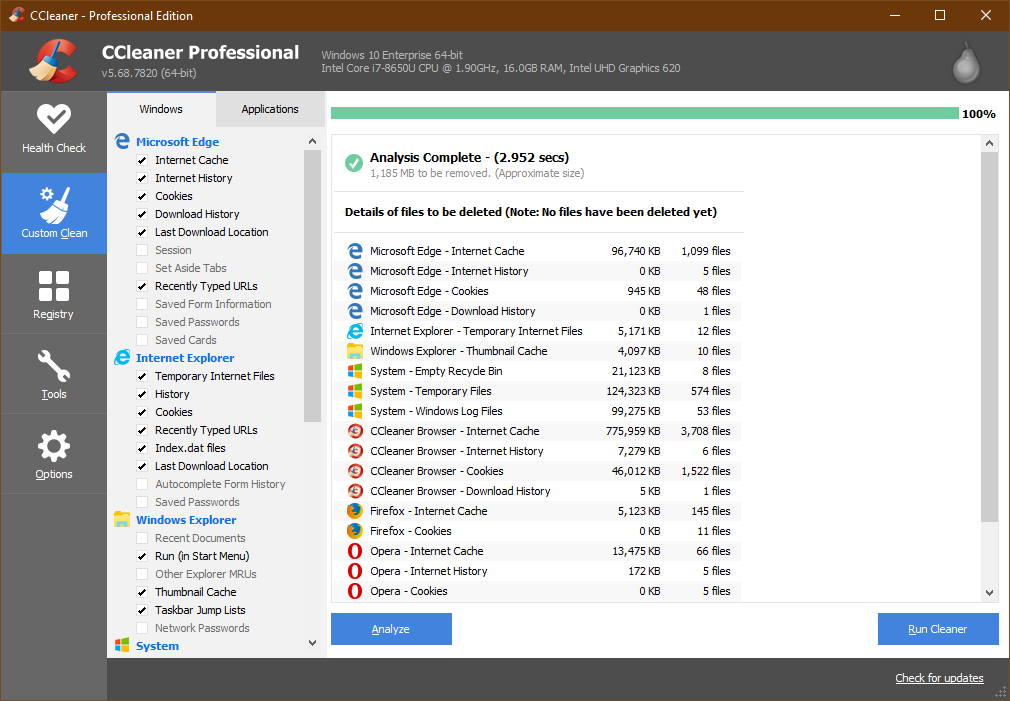Switch to the Applications tab
This screenshot has height=701, width=1010.
(270, 109)
